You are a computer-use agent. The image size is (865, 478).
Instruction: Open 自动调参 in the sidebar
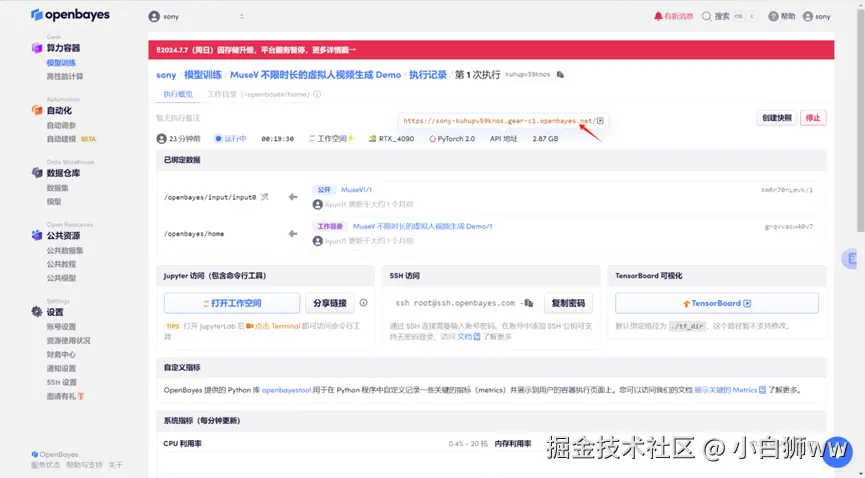point(61,125)
